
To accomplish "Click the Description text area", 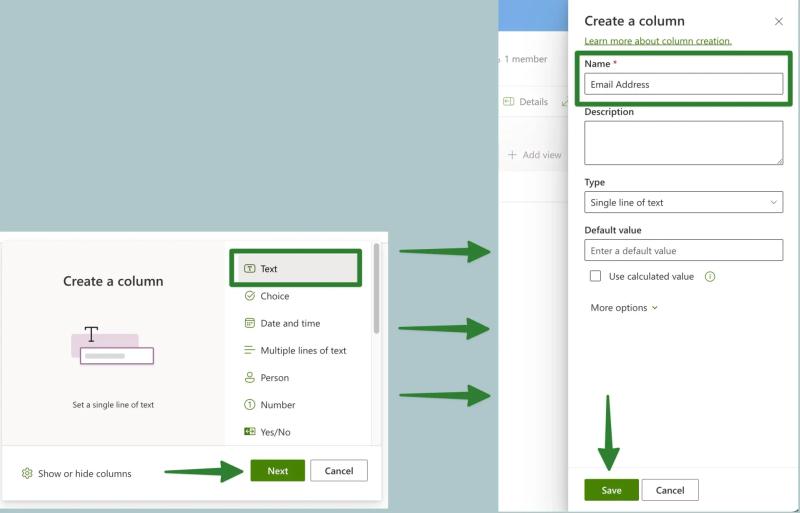I will 683,143.
